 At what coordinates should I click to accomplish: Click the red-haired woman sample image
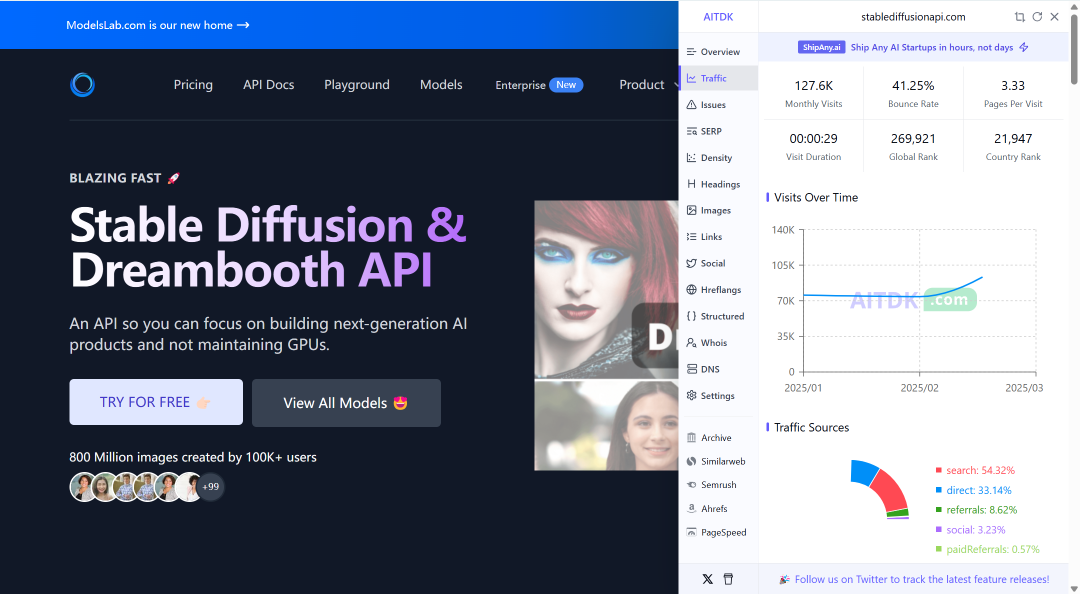[x=606, y=289]
